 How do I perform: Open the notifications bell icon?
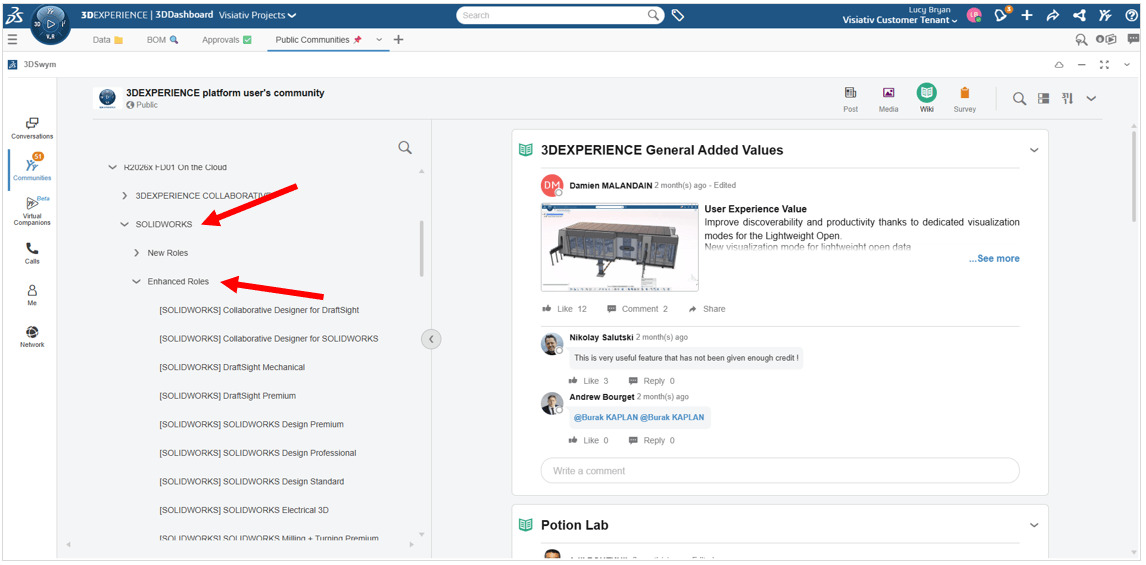[1000, 15]
